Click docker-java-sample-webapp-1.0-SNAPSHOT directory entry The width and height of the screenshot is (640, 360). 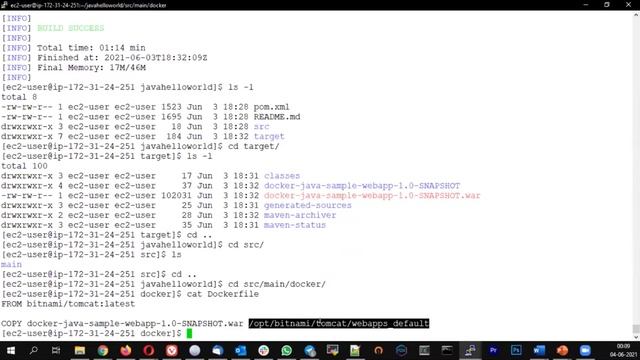click(x=362, y=186)
